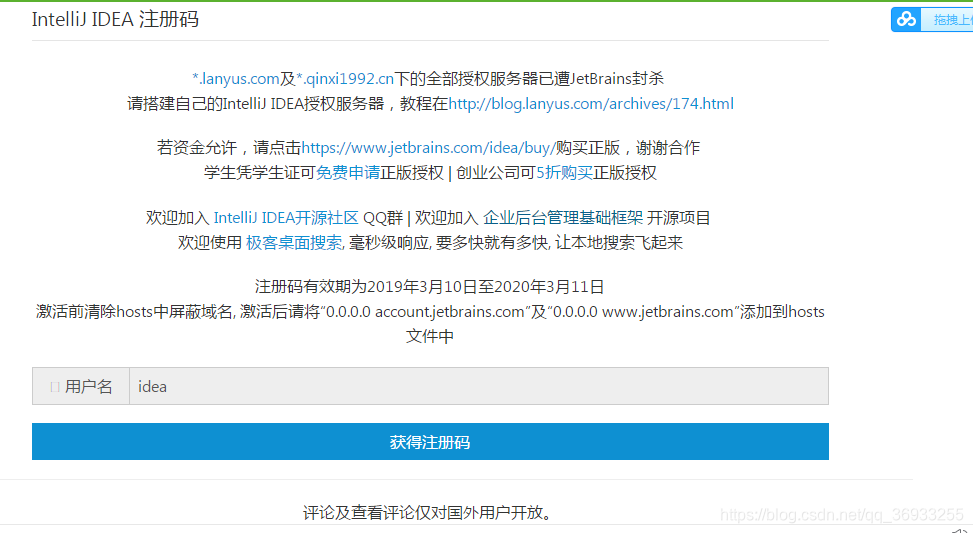Click the 用户名 field label
Image resolution: width=973 pixels, height=533 pixels.
point(89,387)
